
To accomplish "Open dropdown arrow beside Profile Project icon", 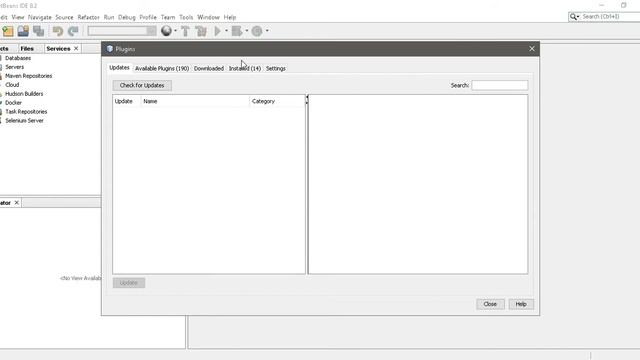I will 267,31.
